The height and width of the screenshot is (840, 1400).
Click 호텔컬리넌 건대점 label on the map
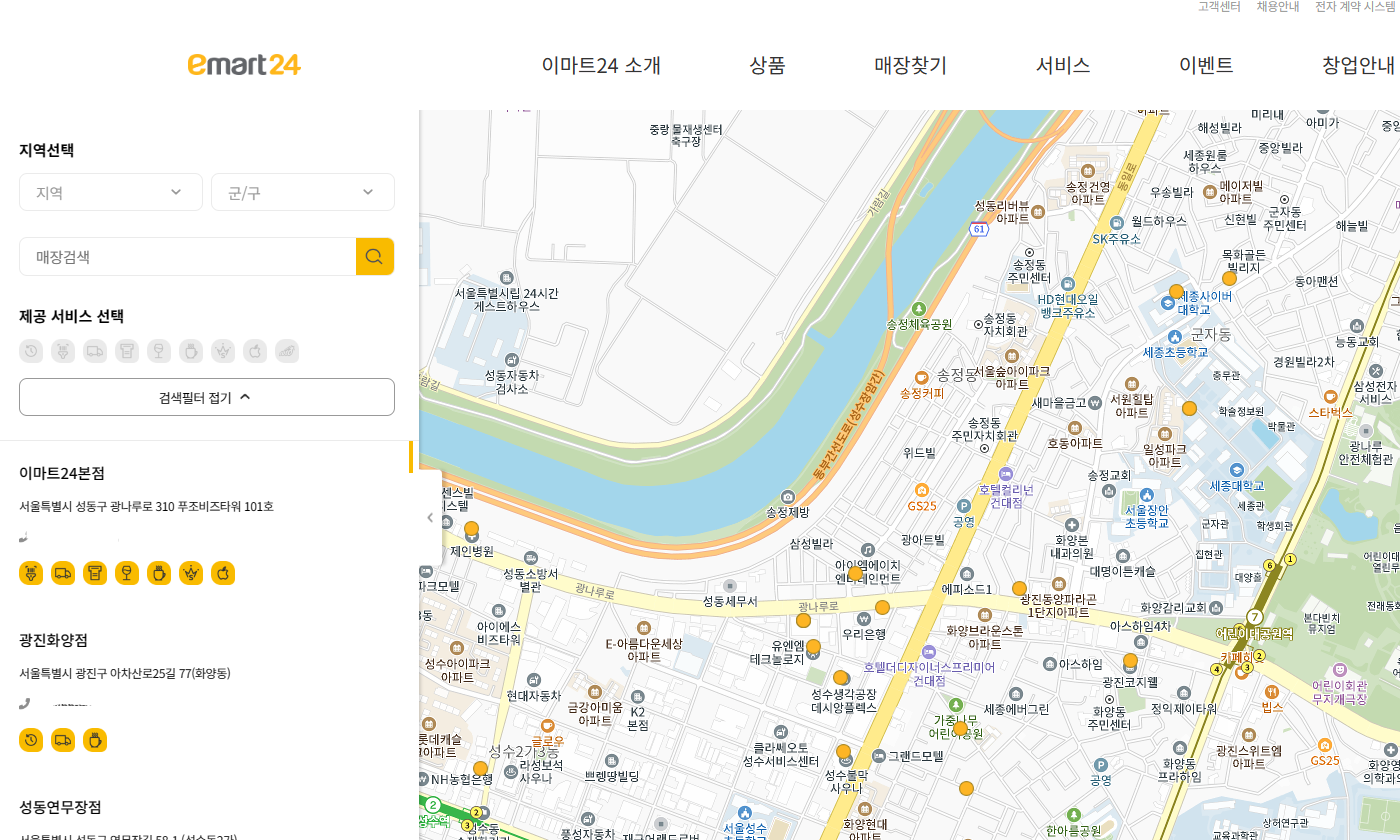click(x=1006, y=496)
